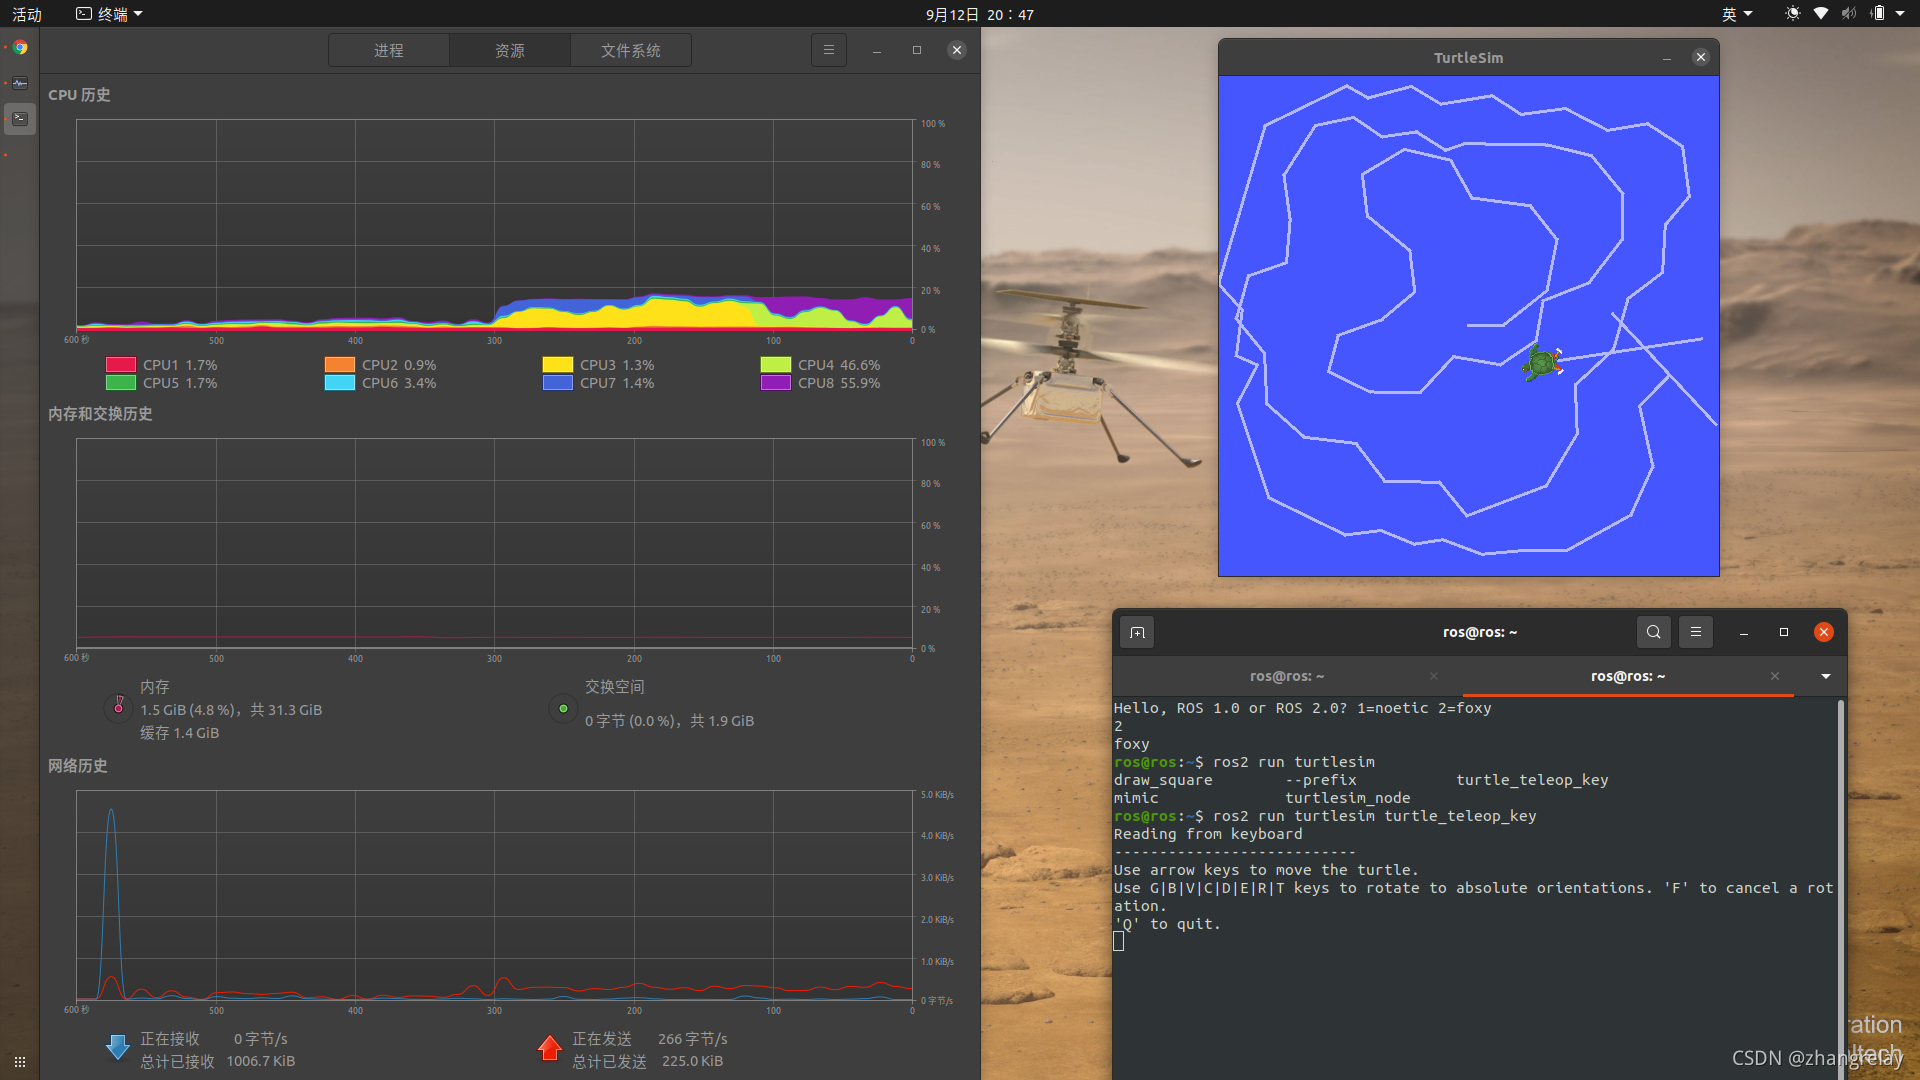Open System Monitor hamburger menu
Image resolution: width=1920 pixels, height=1080 pixels.
(828, 50)
